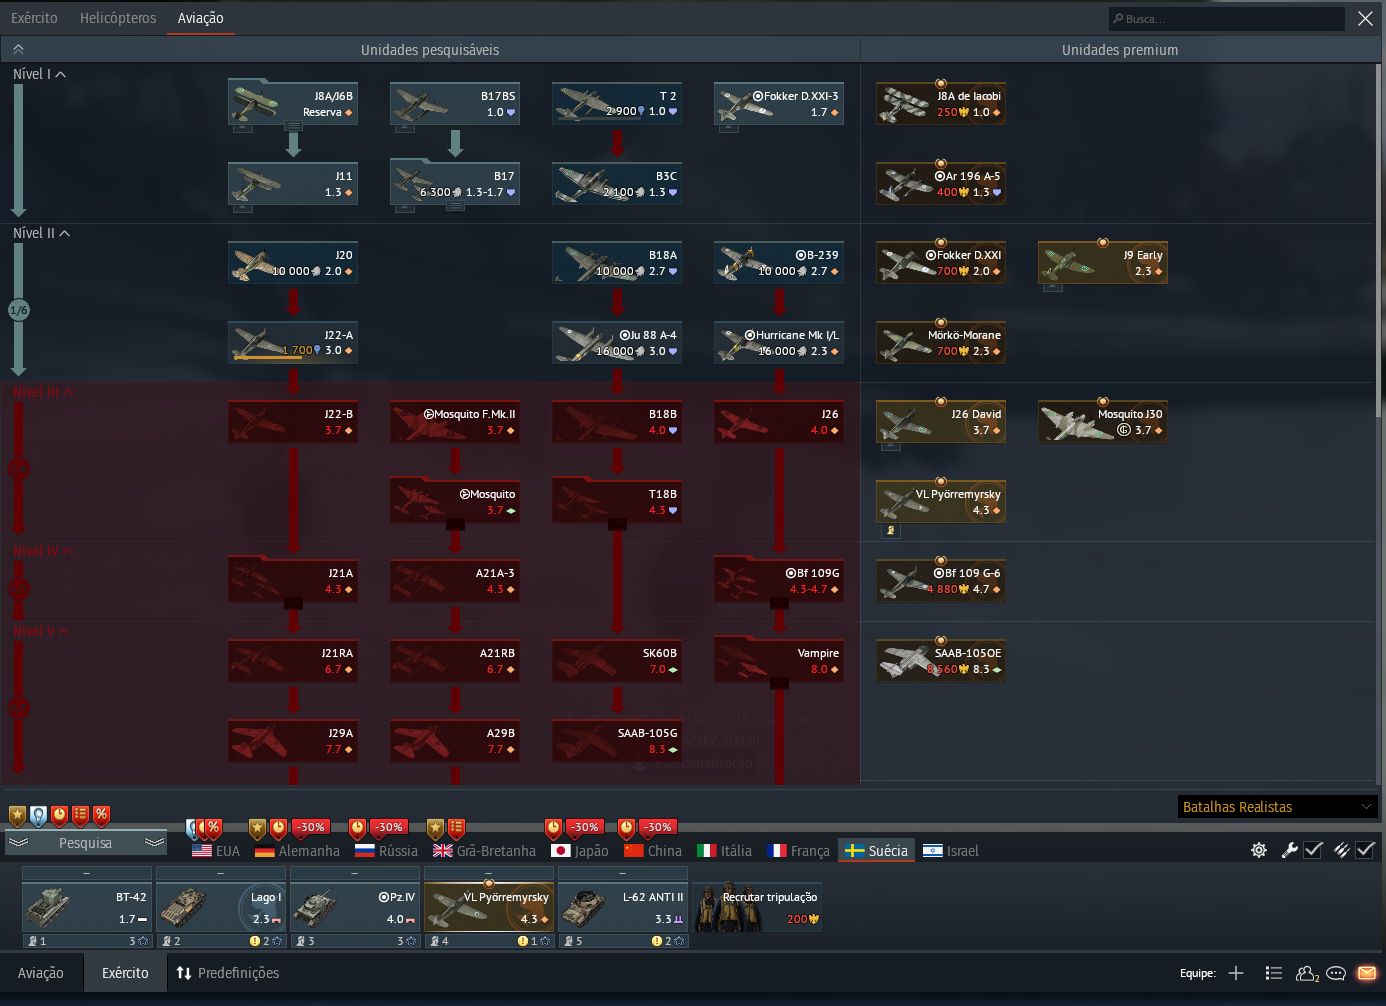This screenshot has height=1006, width=1386.
Task: Click Recrutar tripulação for 200
Action: 757,907
